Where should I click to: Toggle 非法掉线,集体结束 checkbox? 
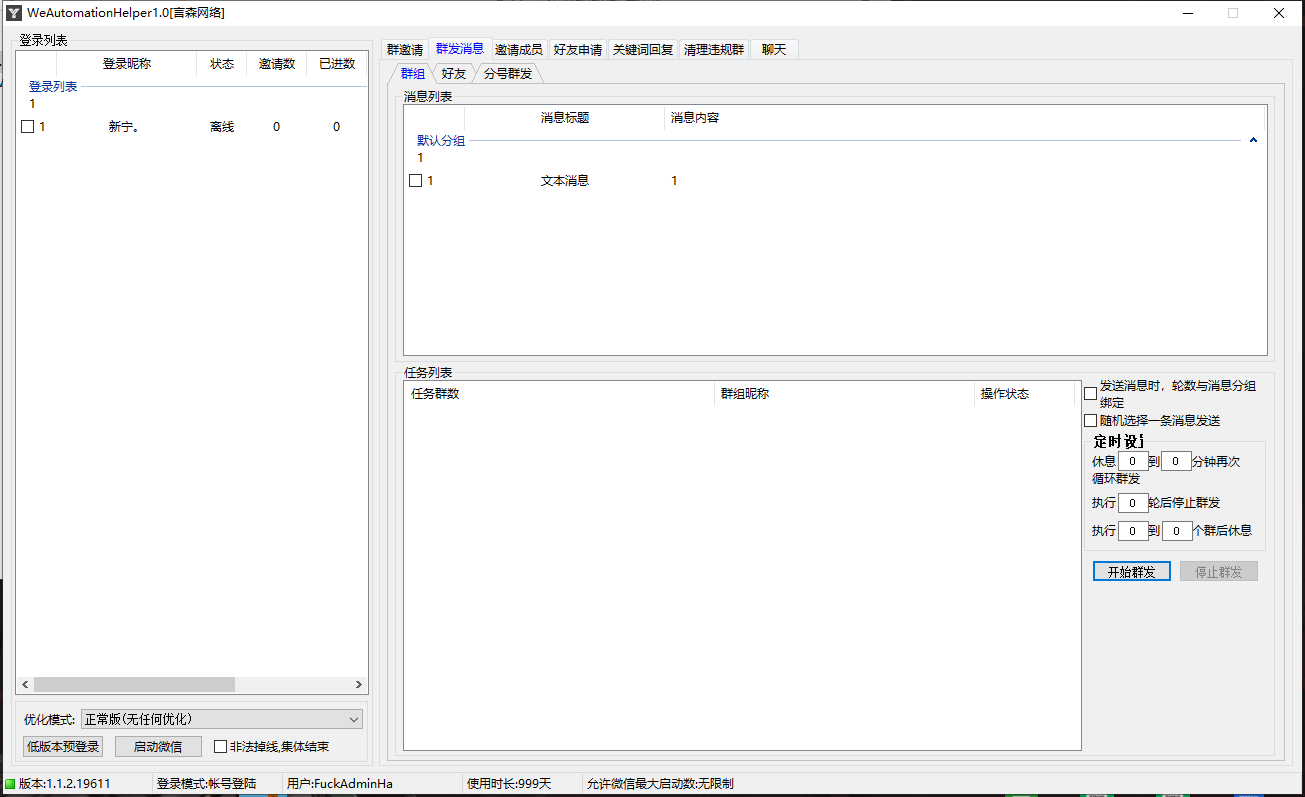pos(221,746)
